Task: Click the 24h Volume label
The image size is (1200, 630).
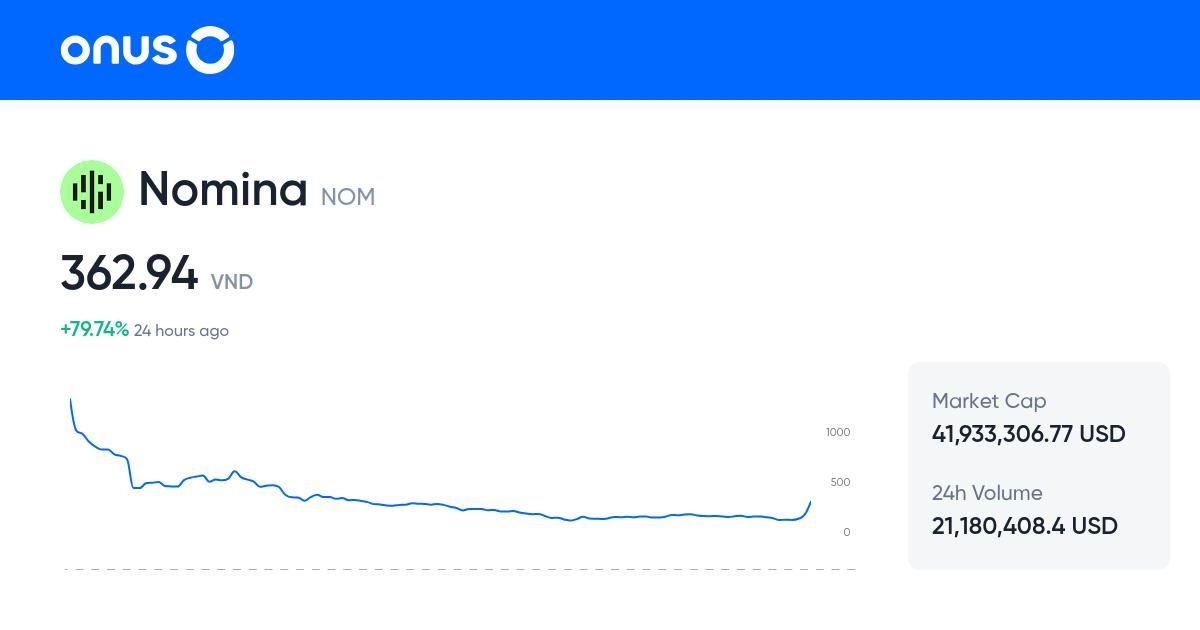Action: (986, 493)
